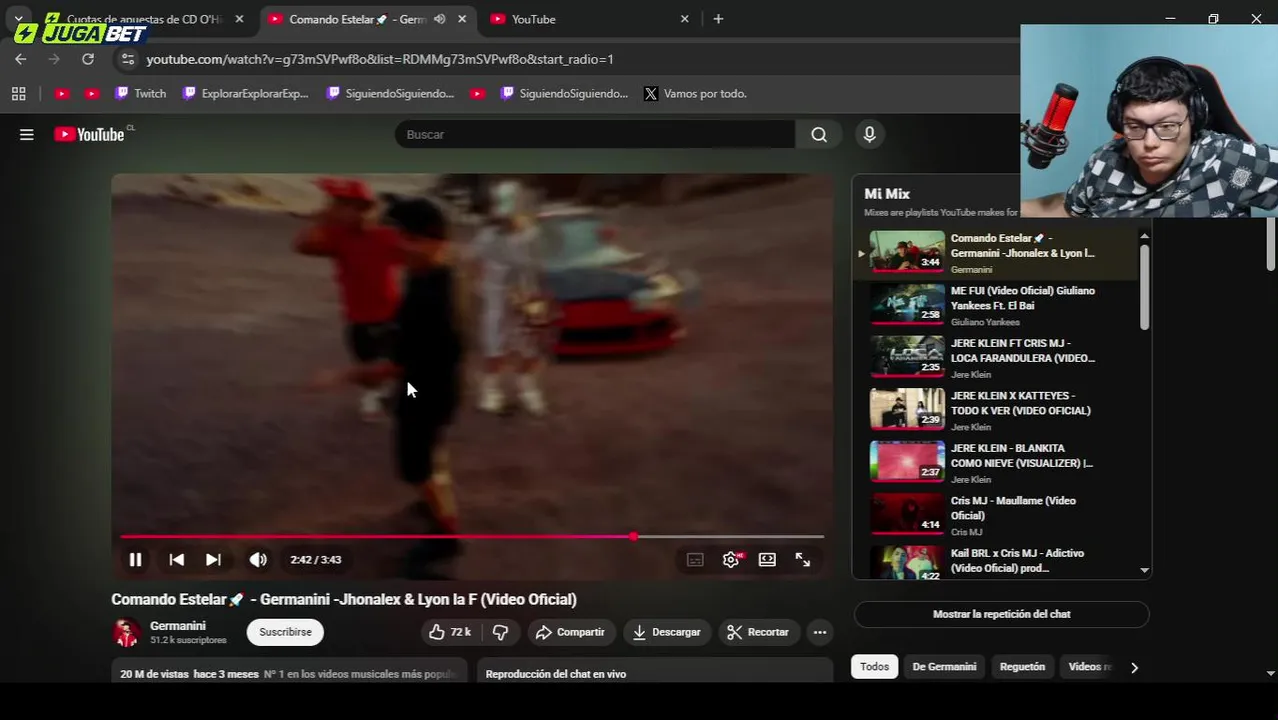Open Compartir share dialog
This screenshot has width=1278, height=720.
[x=570, y=632]
